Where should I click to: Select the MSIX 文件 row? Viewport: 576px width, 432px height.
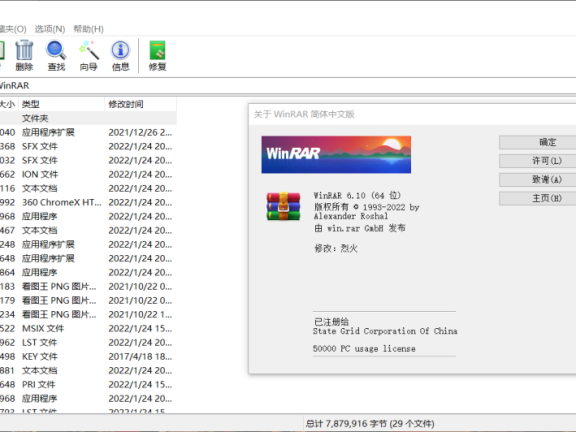click(x=88, y=328)
